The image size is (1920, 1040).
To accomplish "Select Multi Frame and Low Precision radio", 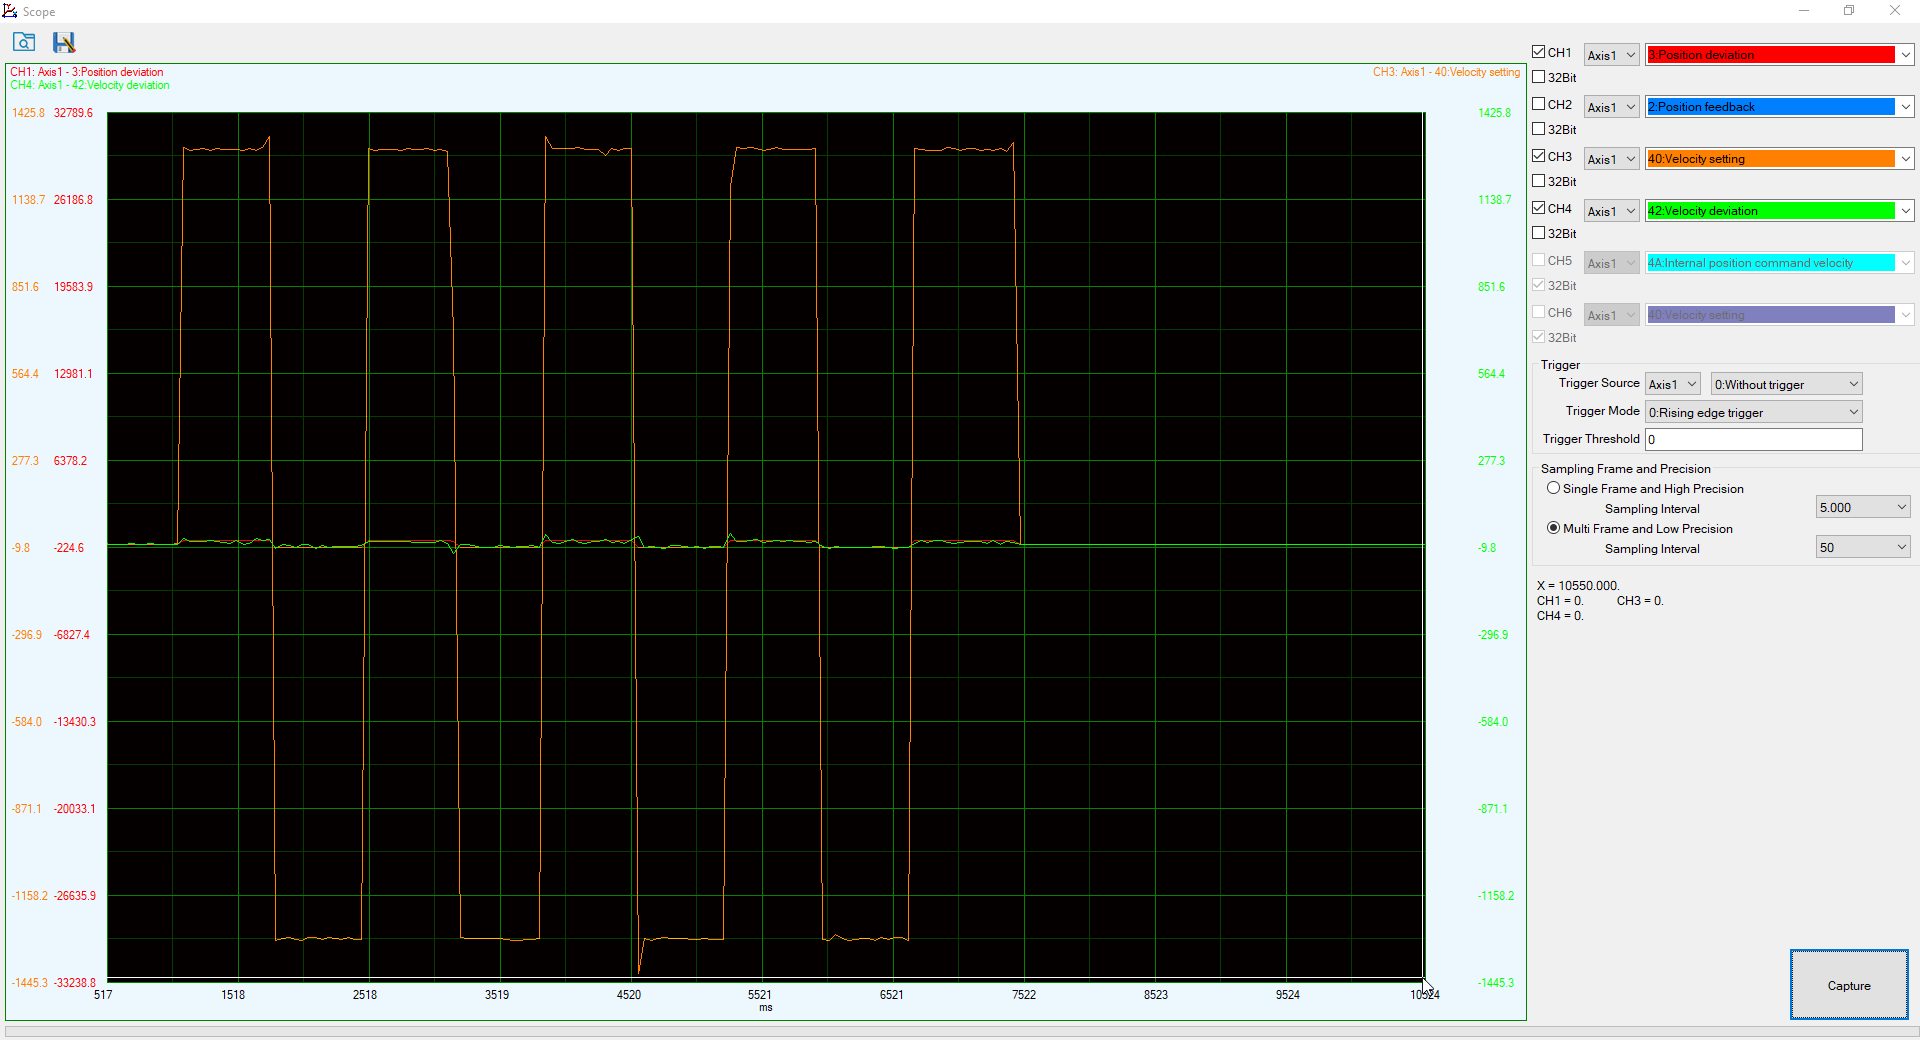I will (x=1553, y=528).
